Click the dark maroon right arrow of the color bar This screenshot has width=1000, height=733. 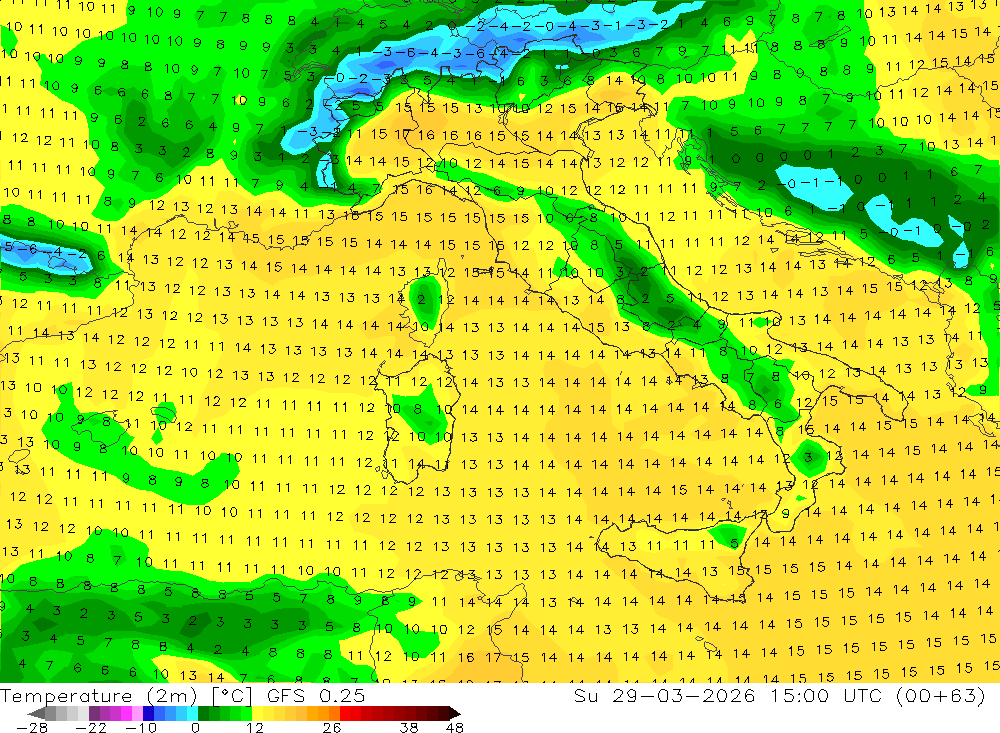[x=455, y=713]
